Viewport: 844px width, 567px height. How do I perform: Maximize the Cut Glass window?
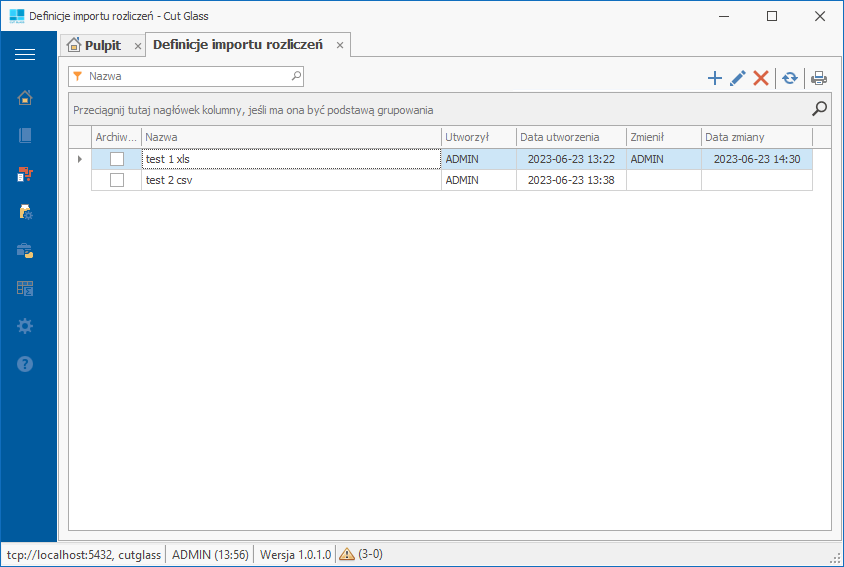point(772,16)
